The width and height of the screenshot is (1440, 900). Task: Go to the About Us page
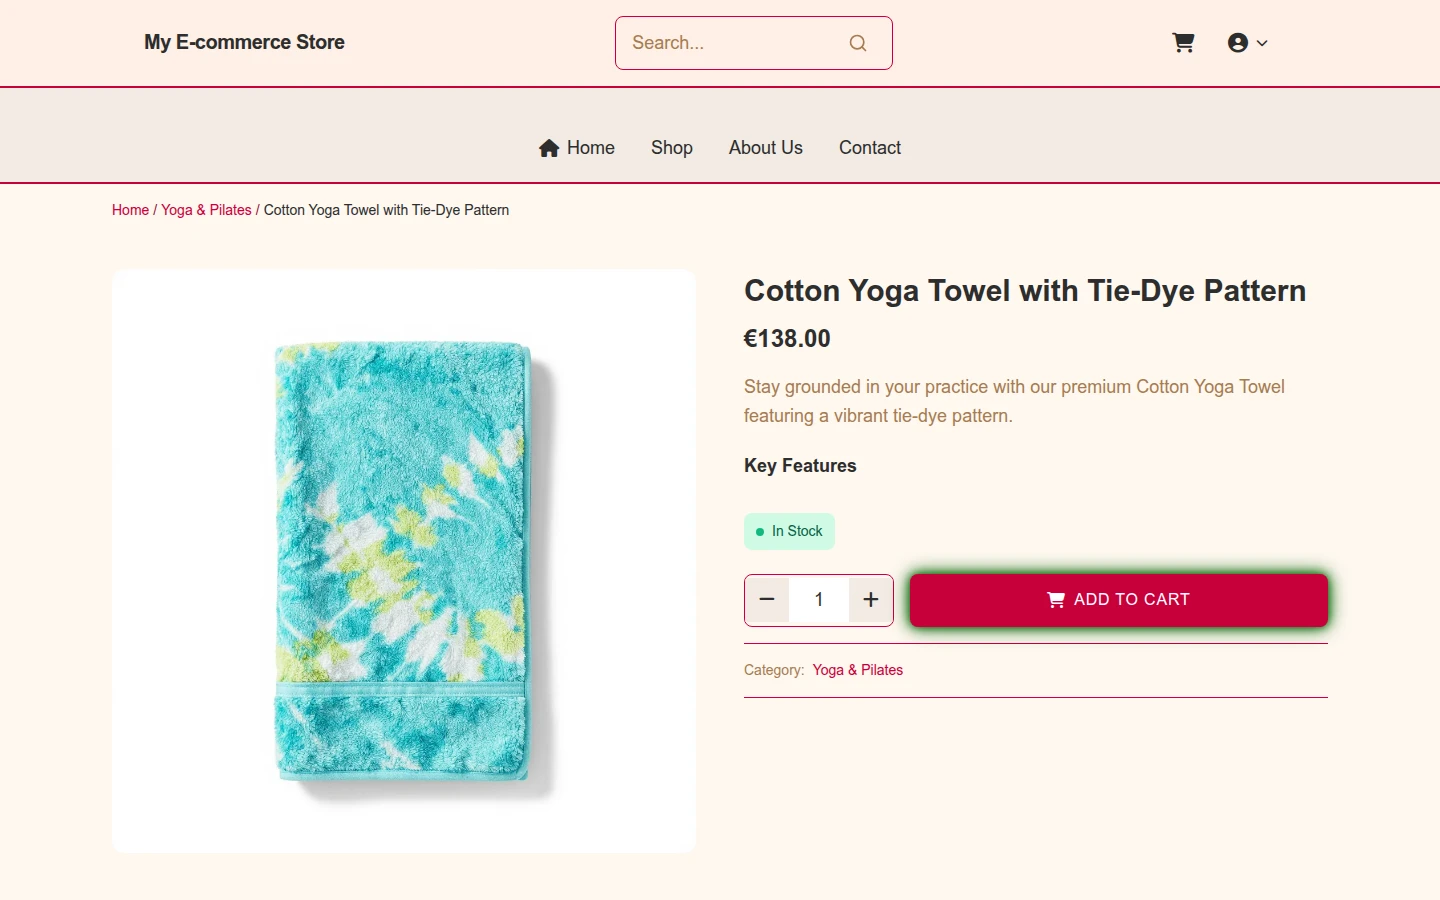click(766, 148)
